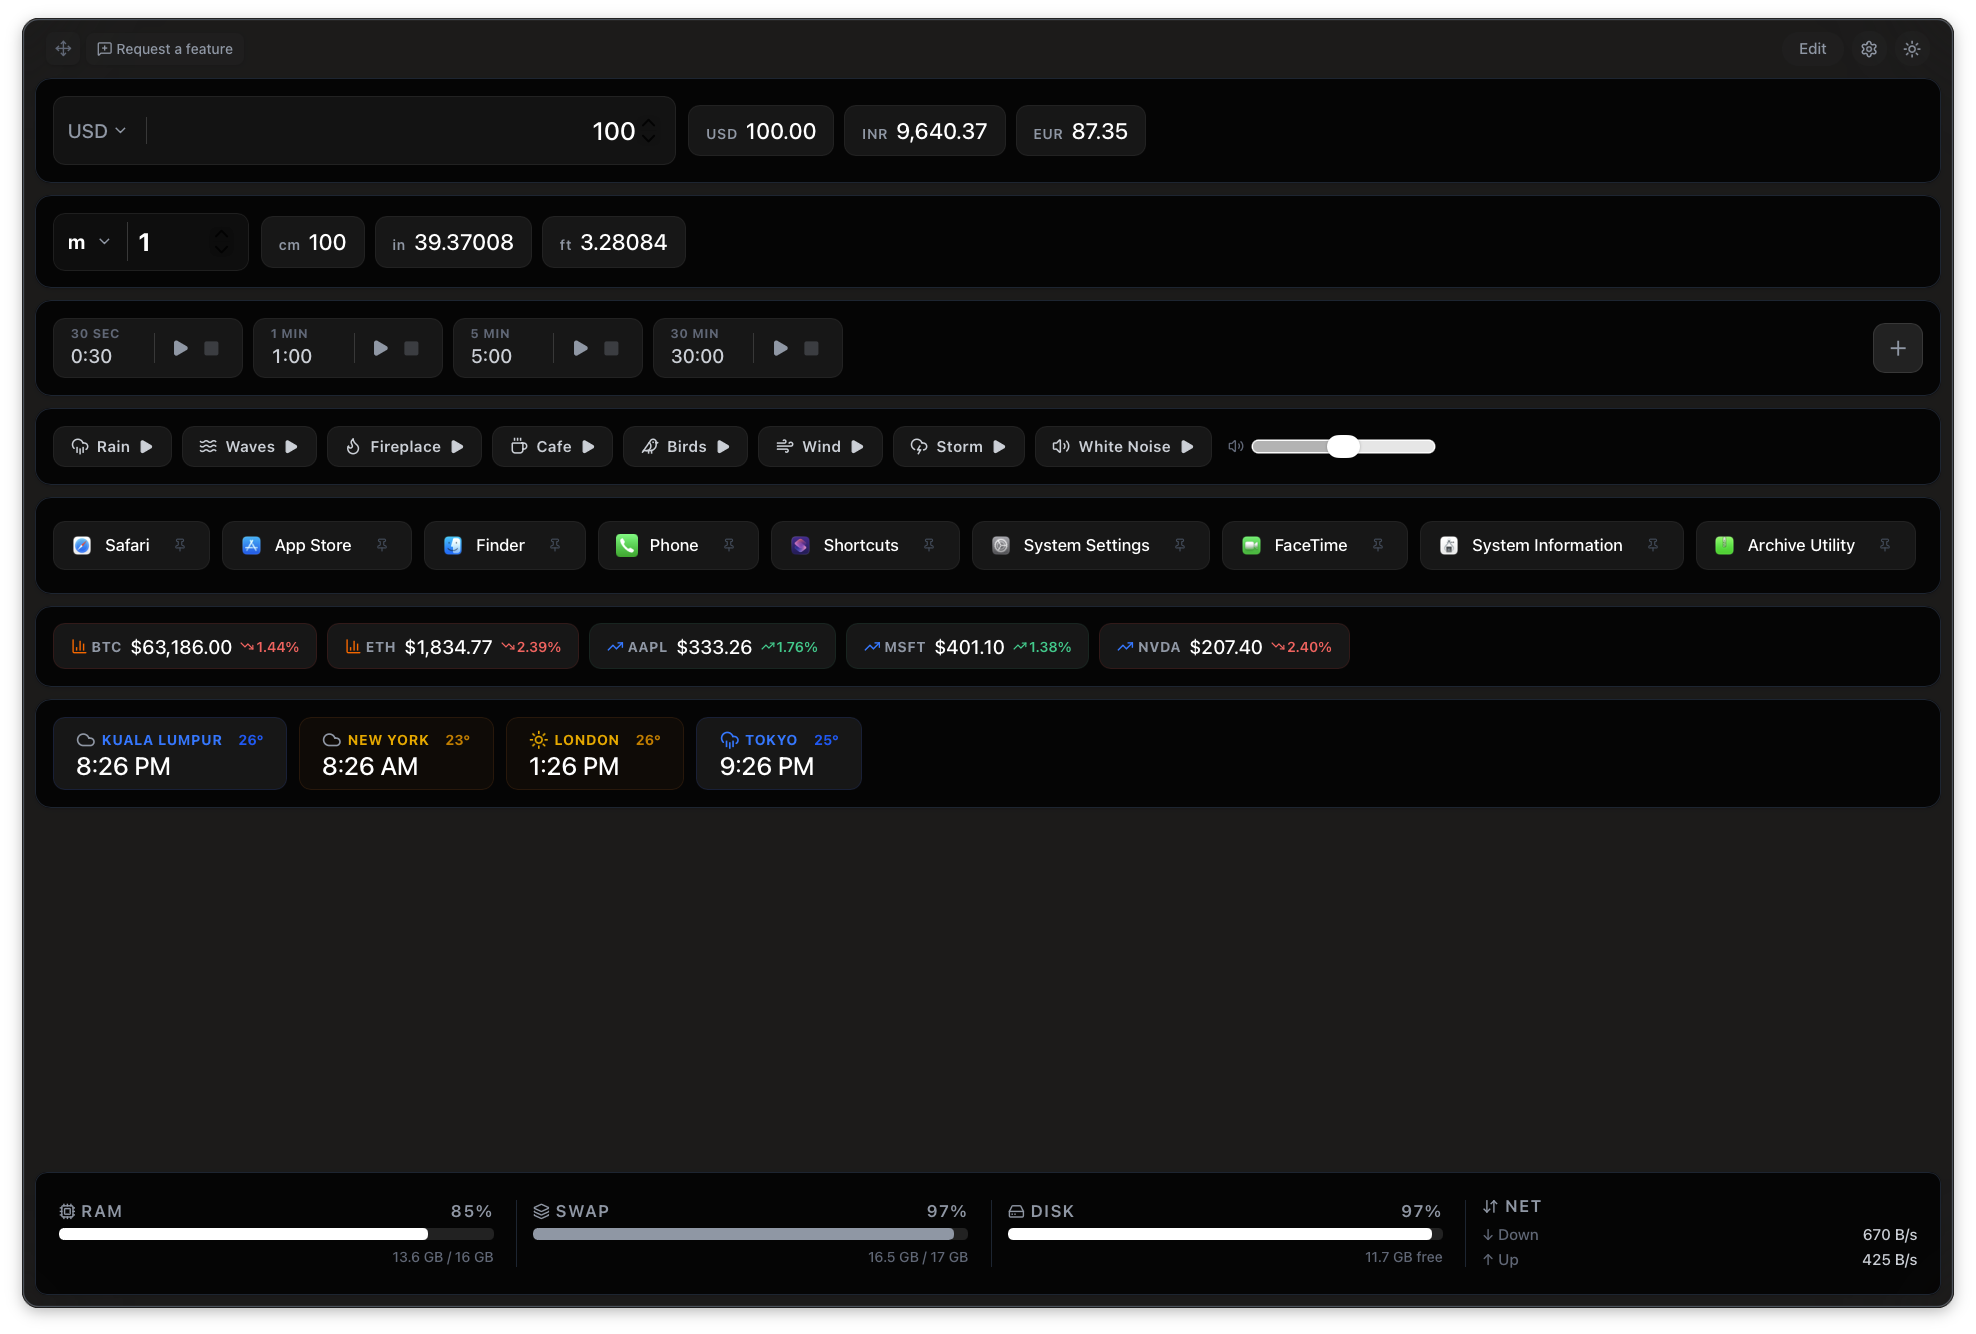Add a new timer with plus button
The image size is (1976, 1334).
[1897, 348]
